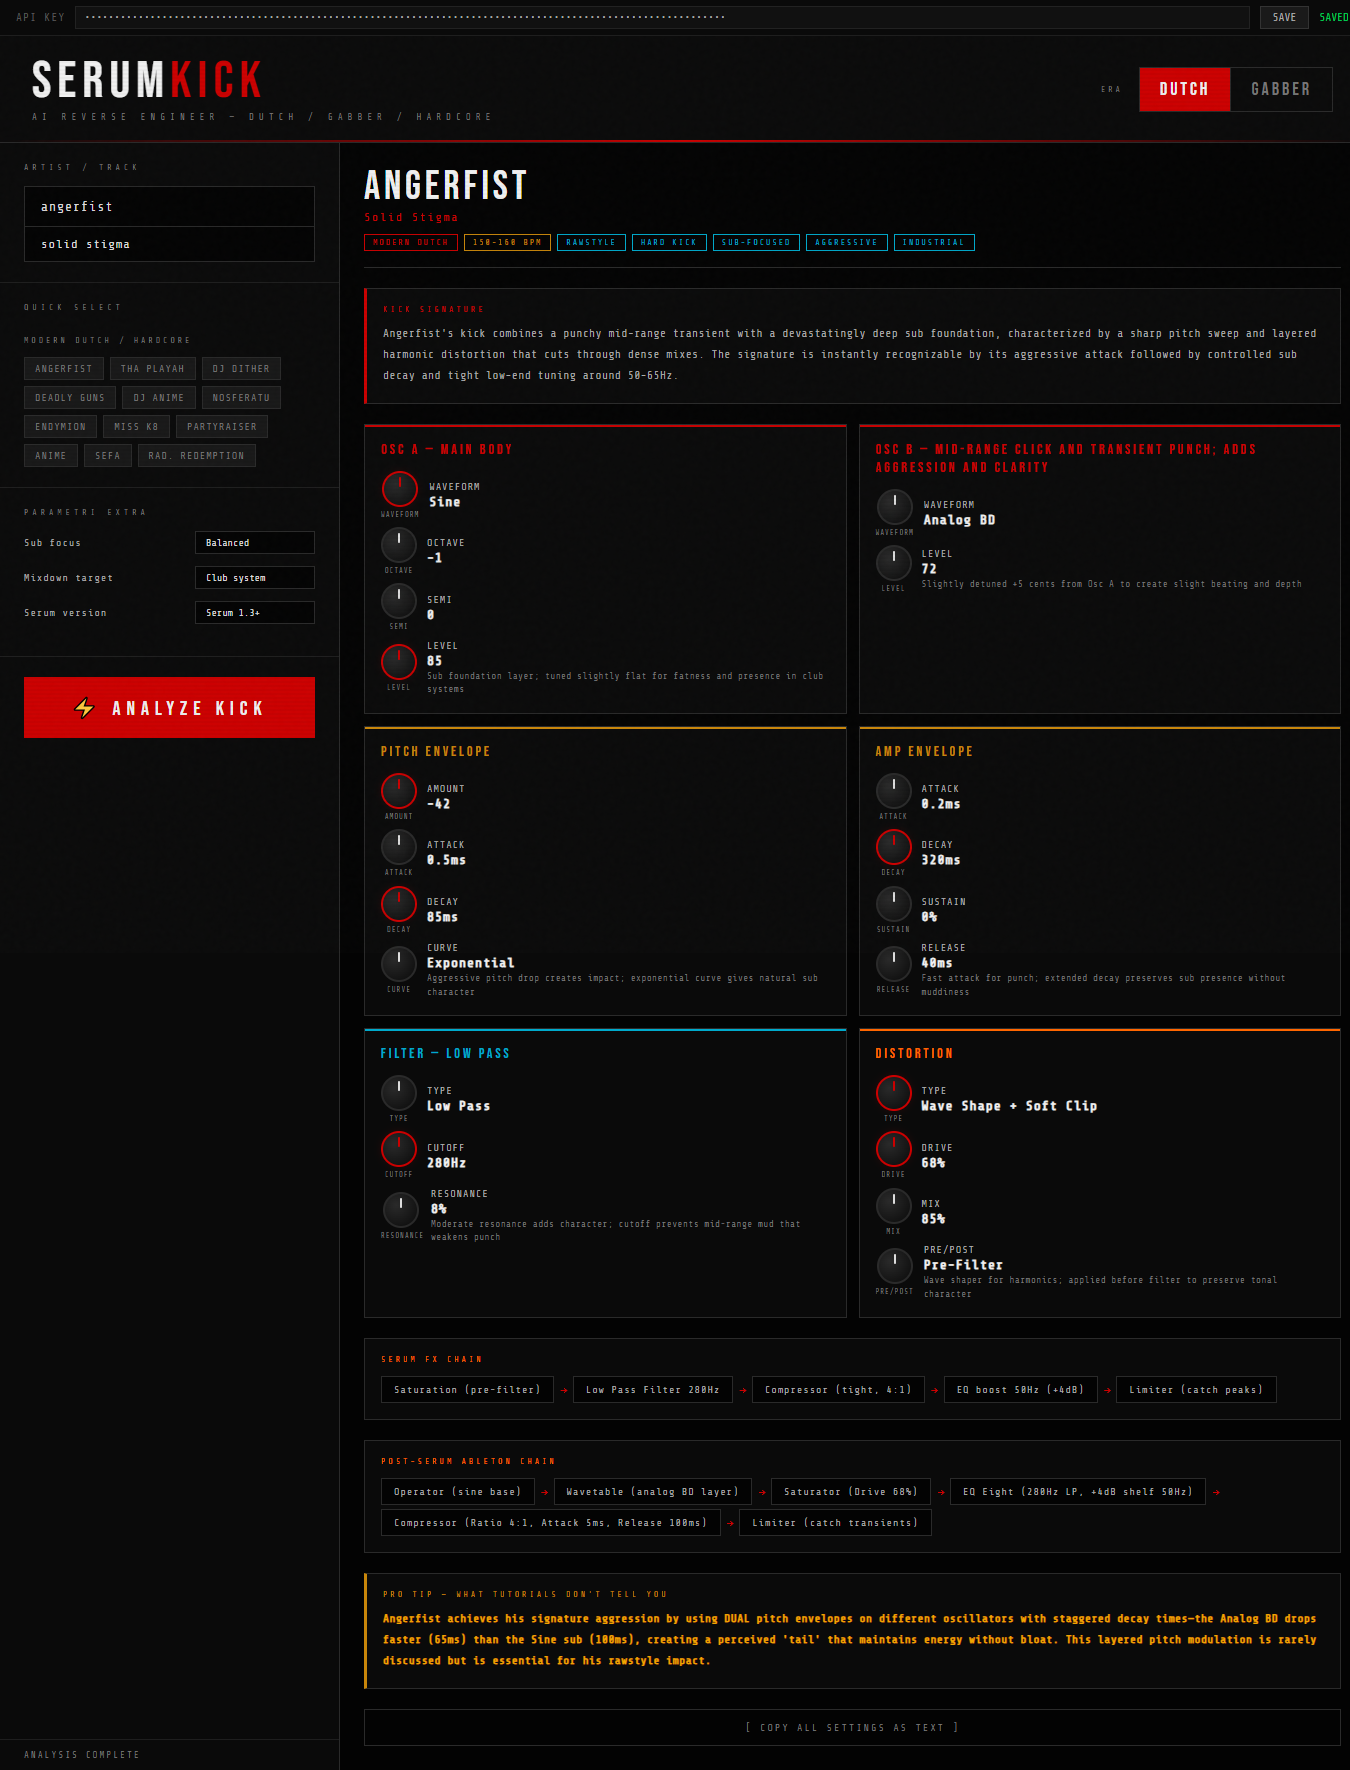Click the artist field containing angerfist
This screenshot has height=1770, width=1350.
click(169, 206)
